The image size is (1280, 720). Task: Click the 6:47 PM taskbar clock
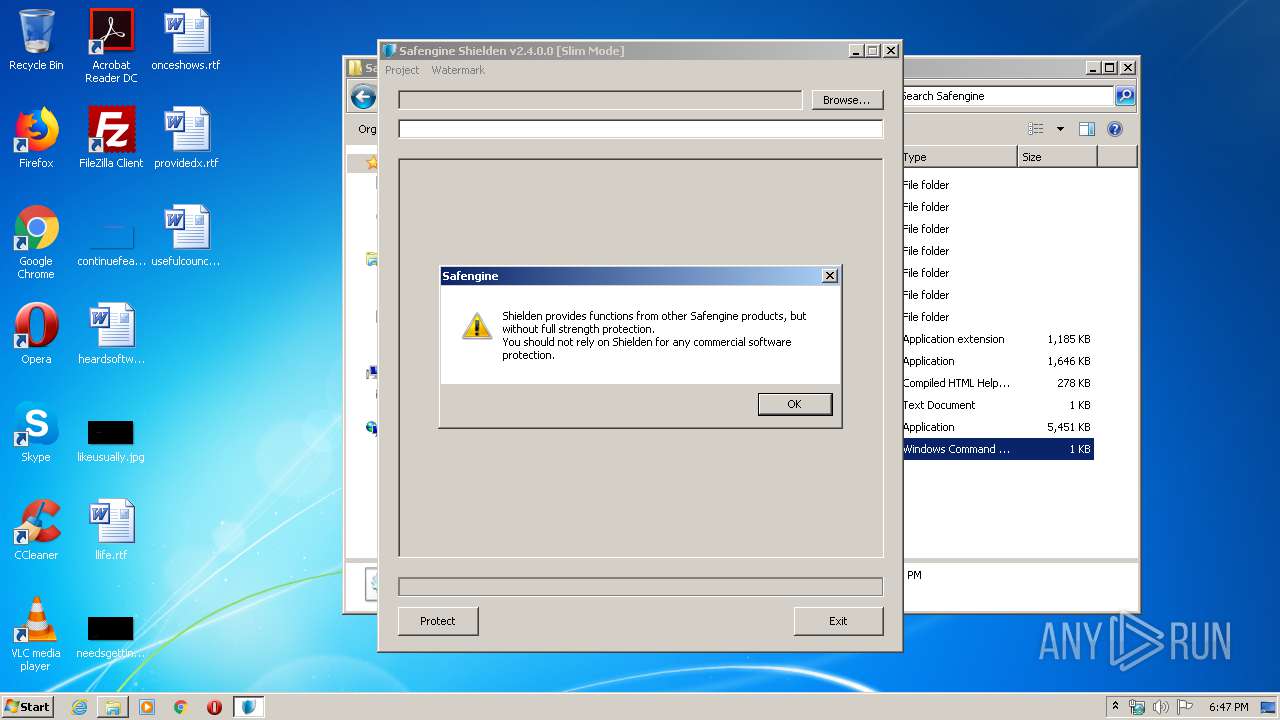pyautogui.click(x=1228, y=706)
